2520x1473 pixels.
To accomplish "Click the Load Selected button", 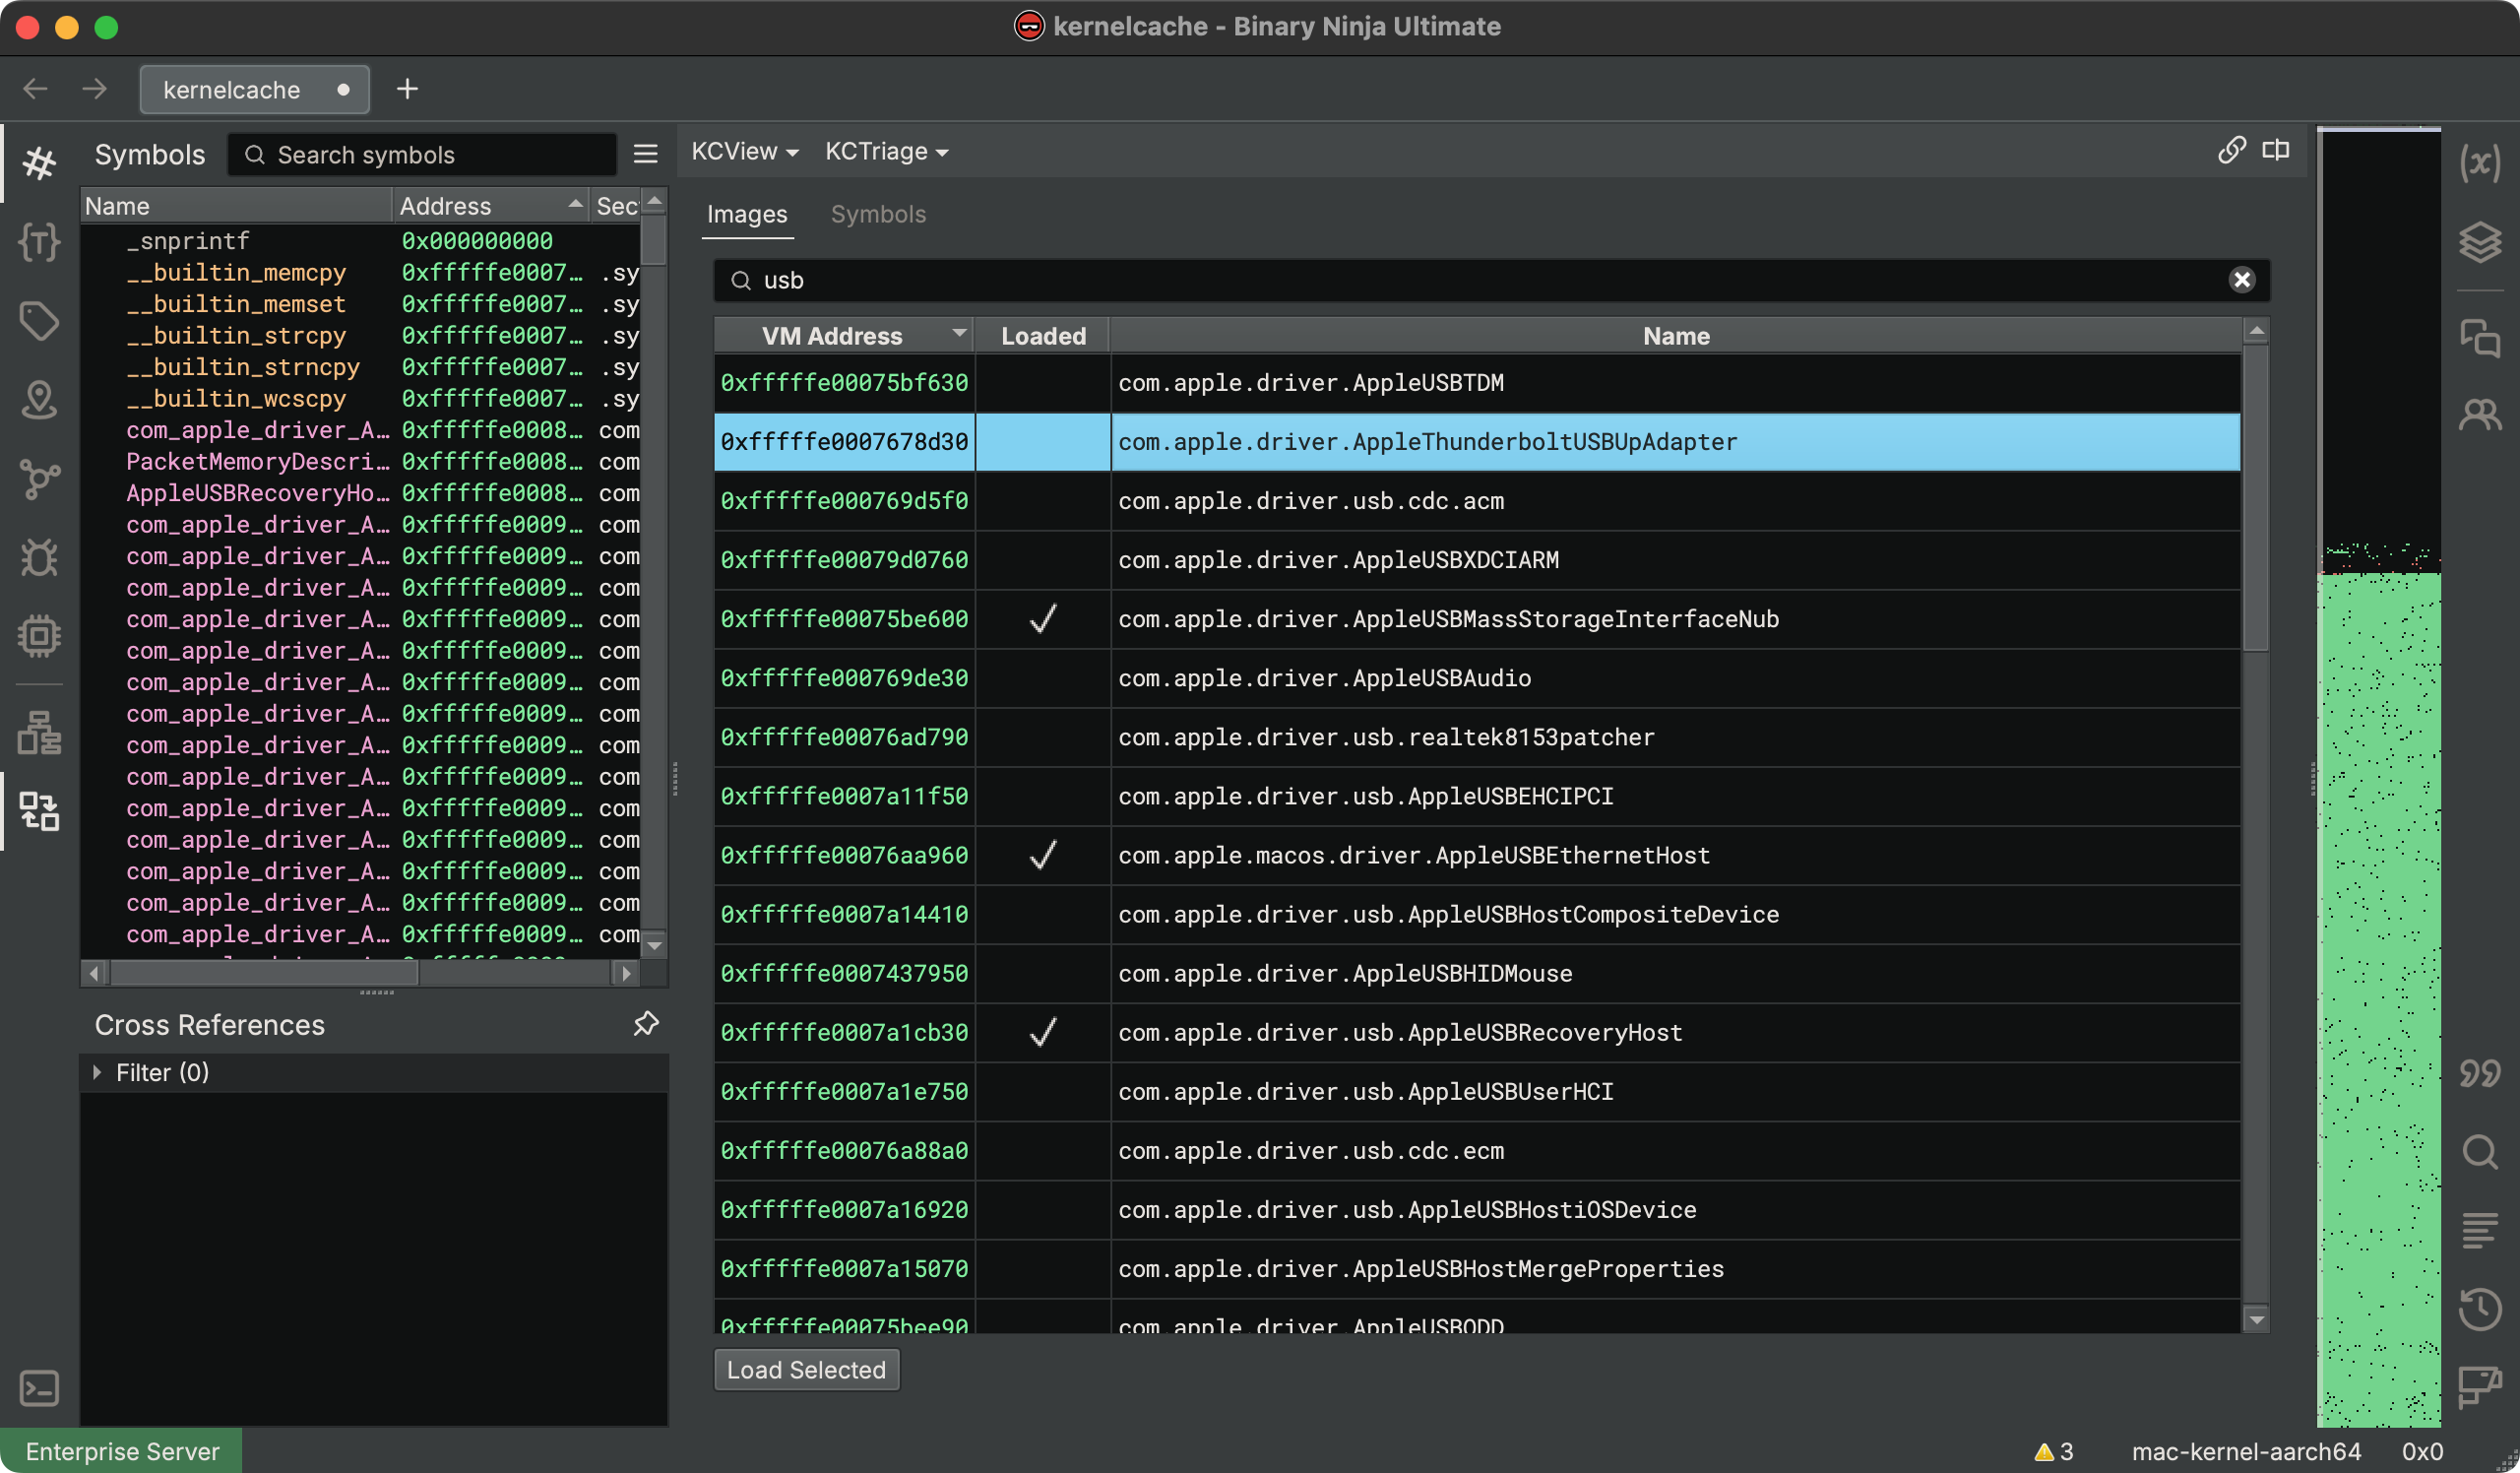I will [806, 1369].
